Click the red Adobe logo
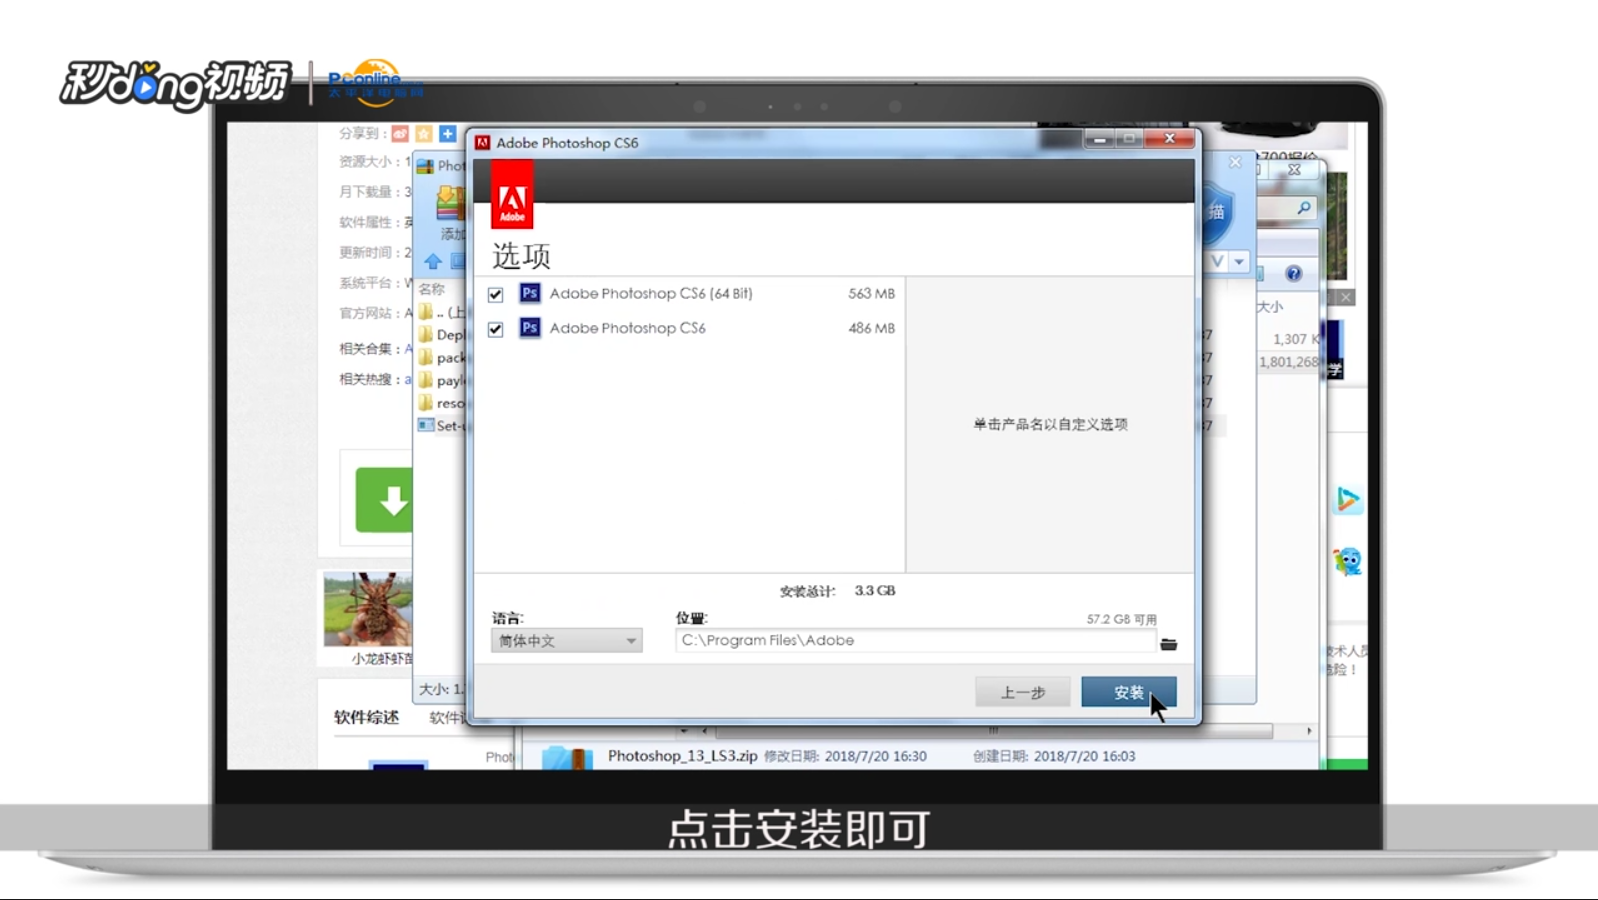The image size is (1598, 900). pos(512,194)
